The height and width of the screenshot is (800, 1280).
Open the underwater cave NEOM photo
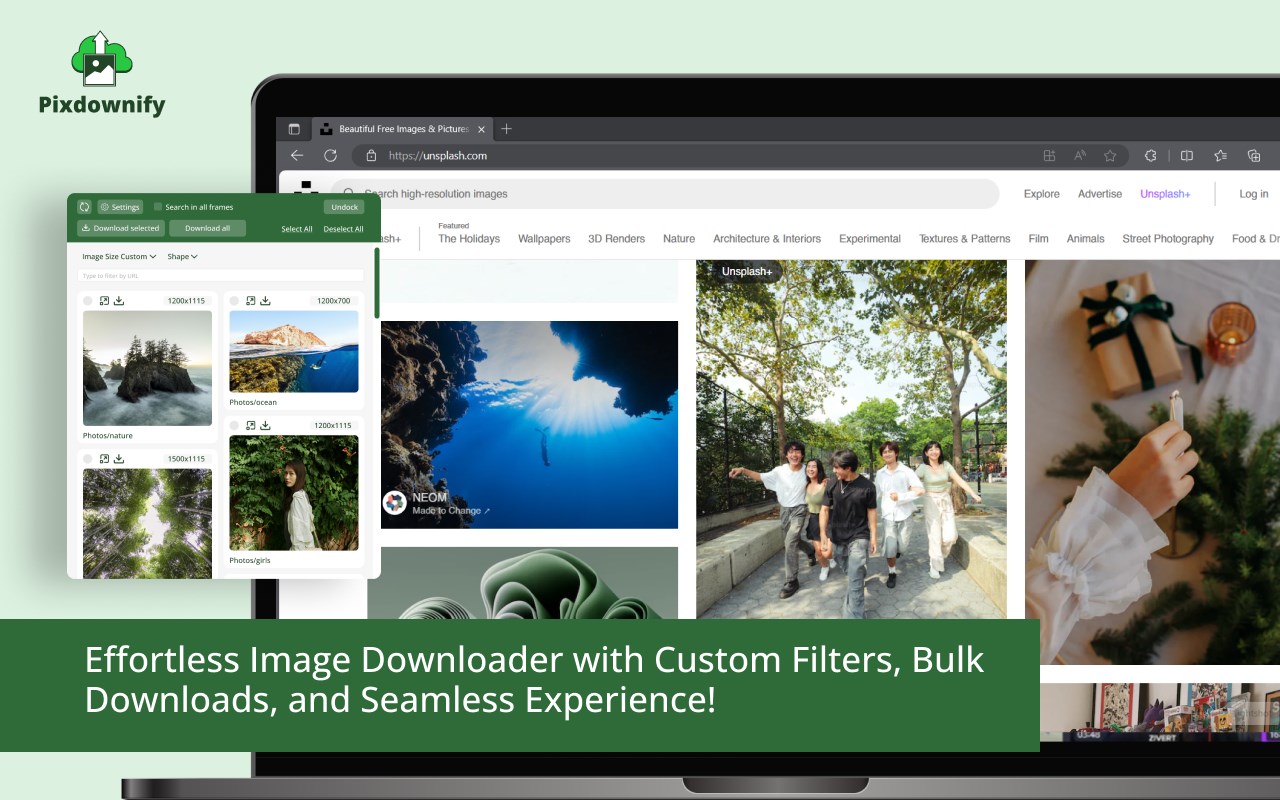[x=529, y=424]
